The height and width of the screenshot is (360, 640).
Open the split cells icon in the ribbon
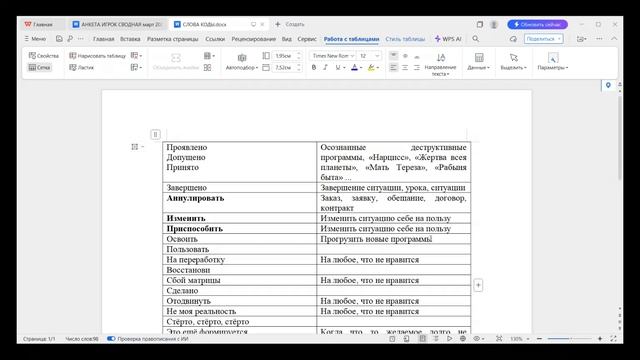(207, 67)
